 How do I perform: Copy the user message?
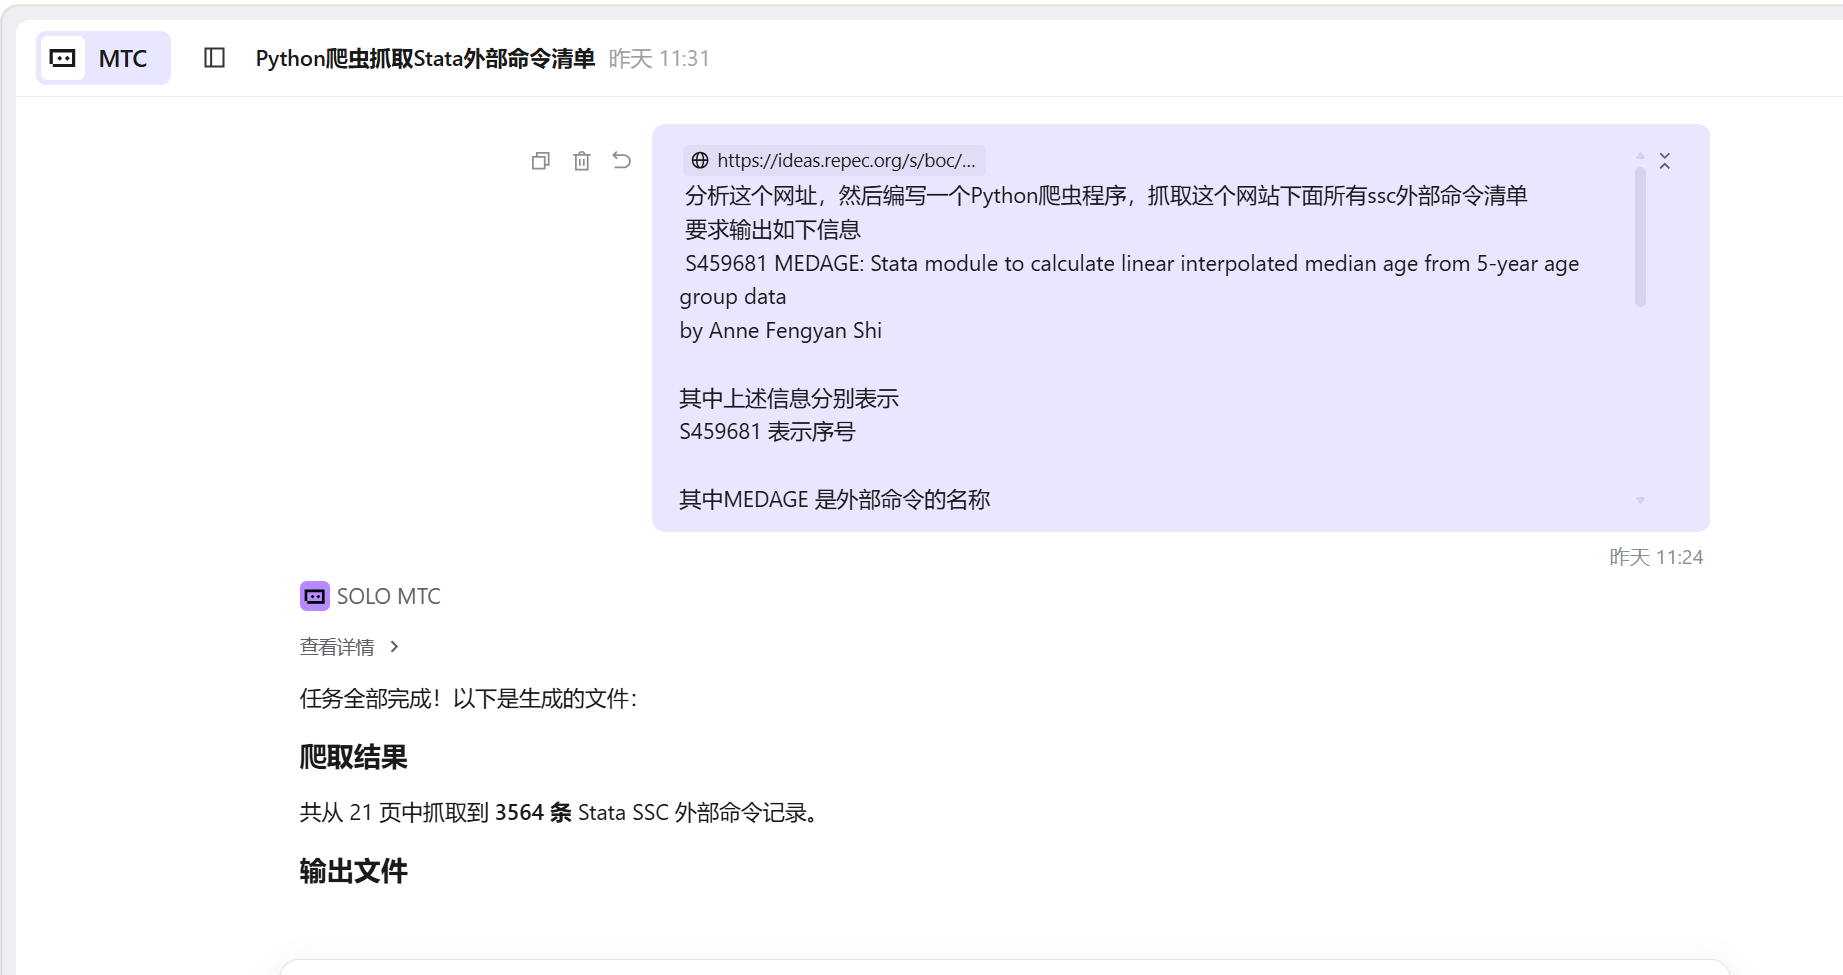coord(541,161)
